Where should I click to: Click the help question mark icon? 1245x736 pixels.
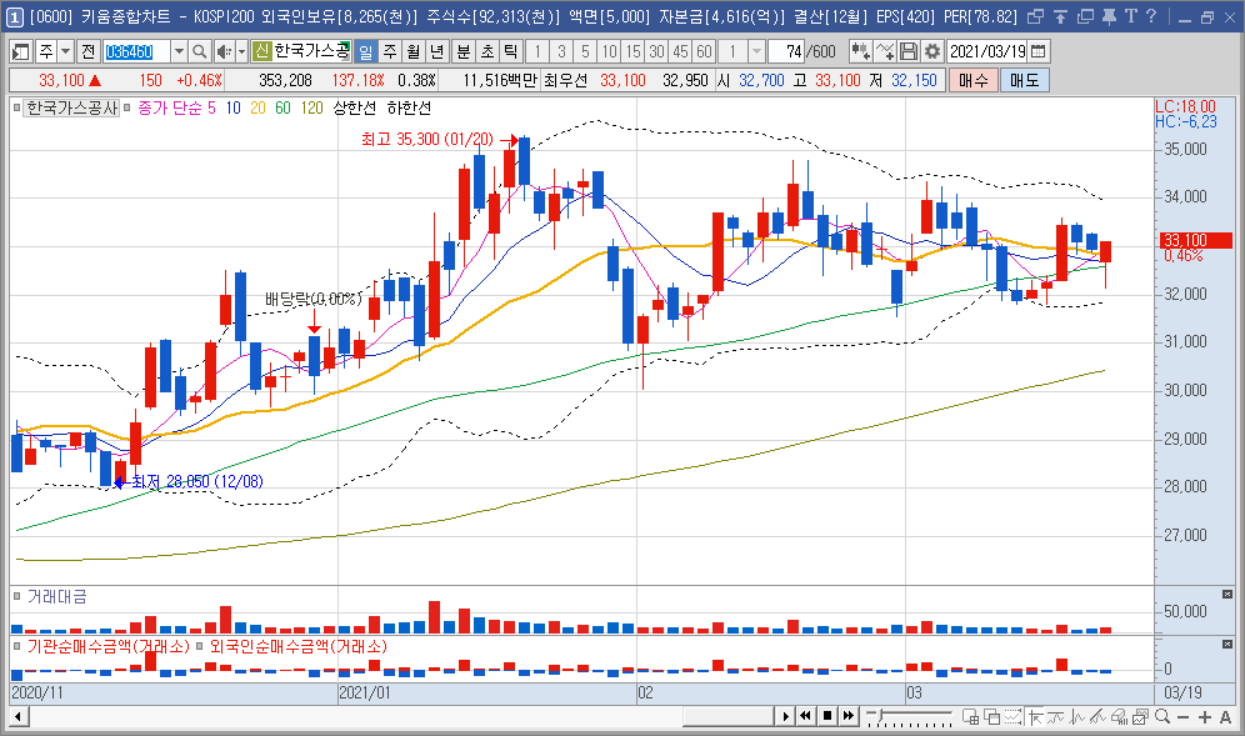(x=1151, y=17)
